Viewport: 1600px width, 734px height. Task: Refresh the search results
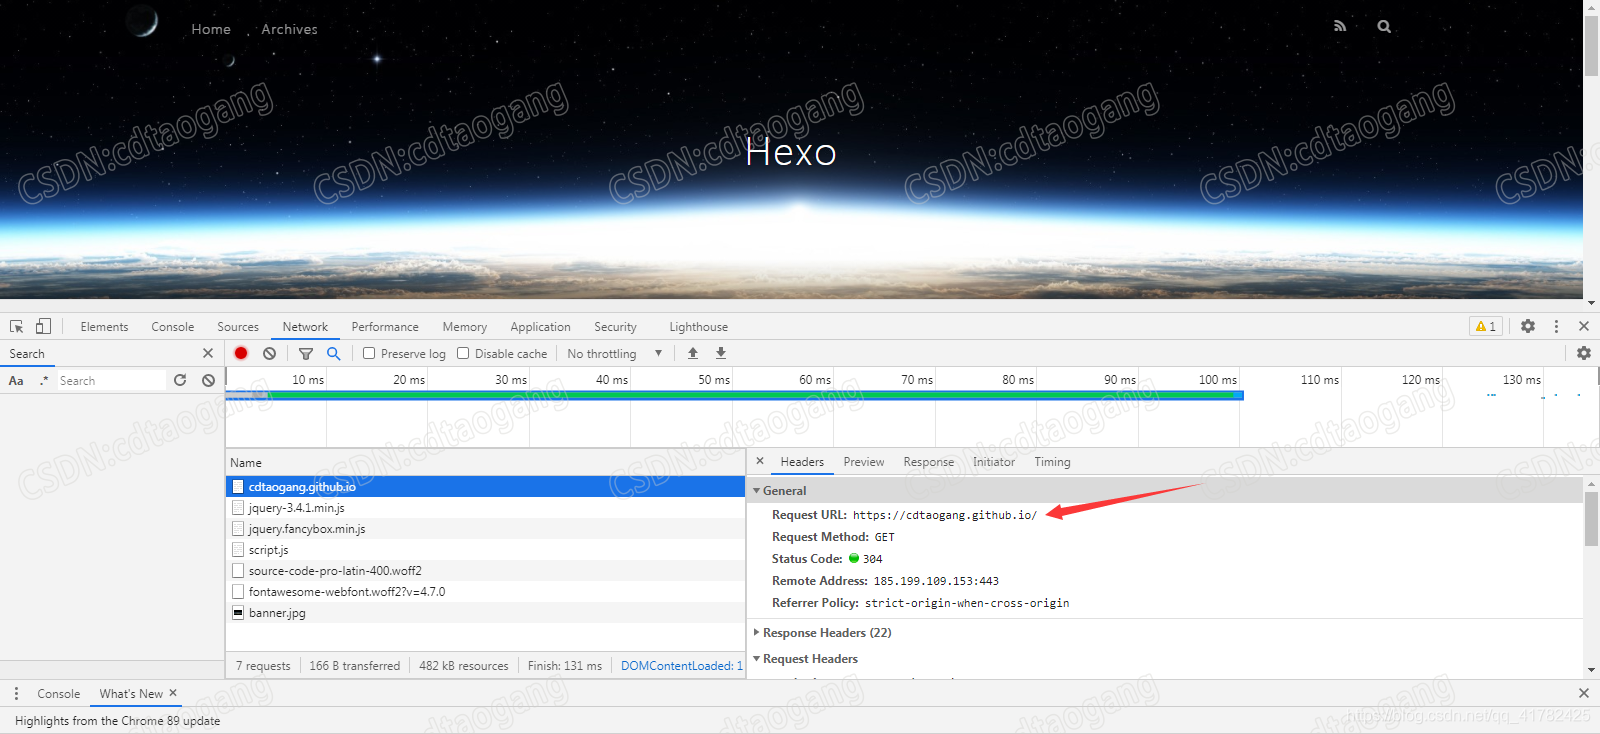point(180,380)
